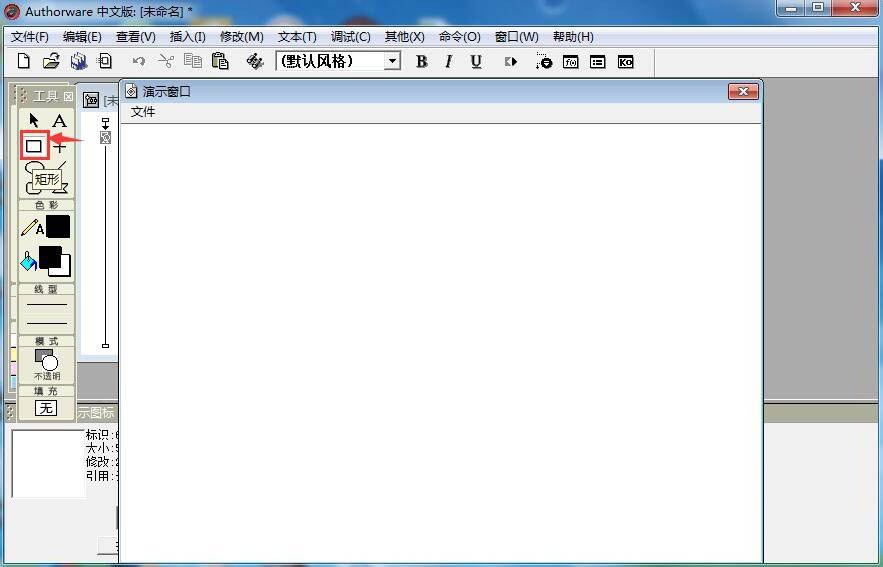Toggle Bold text formatting
Screen dimensions: 883x567
coord(421,62)
